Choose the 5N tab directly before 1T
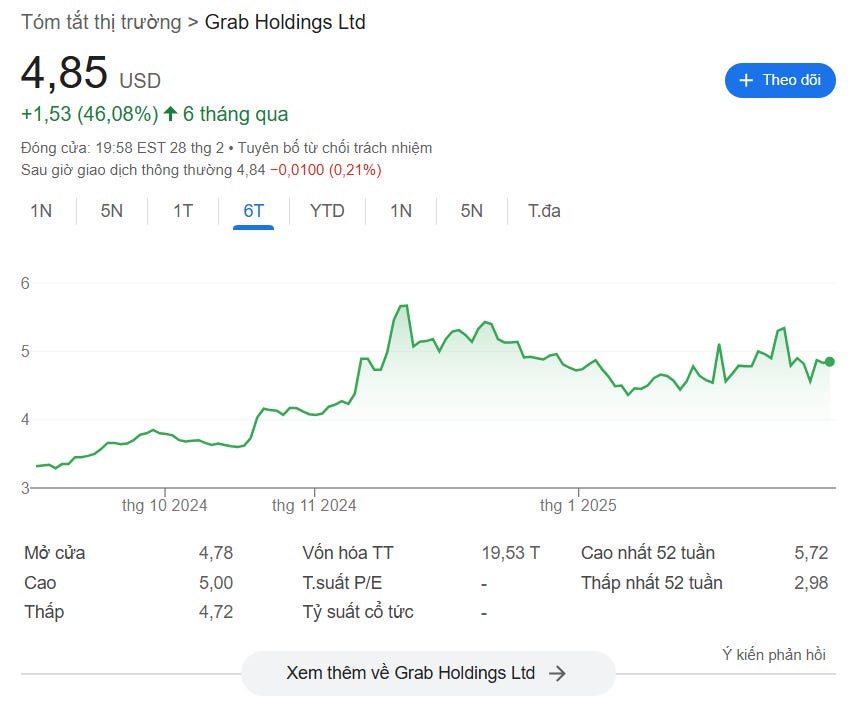This screenshot has width=868, height=704. tap(112, 211)
